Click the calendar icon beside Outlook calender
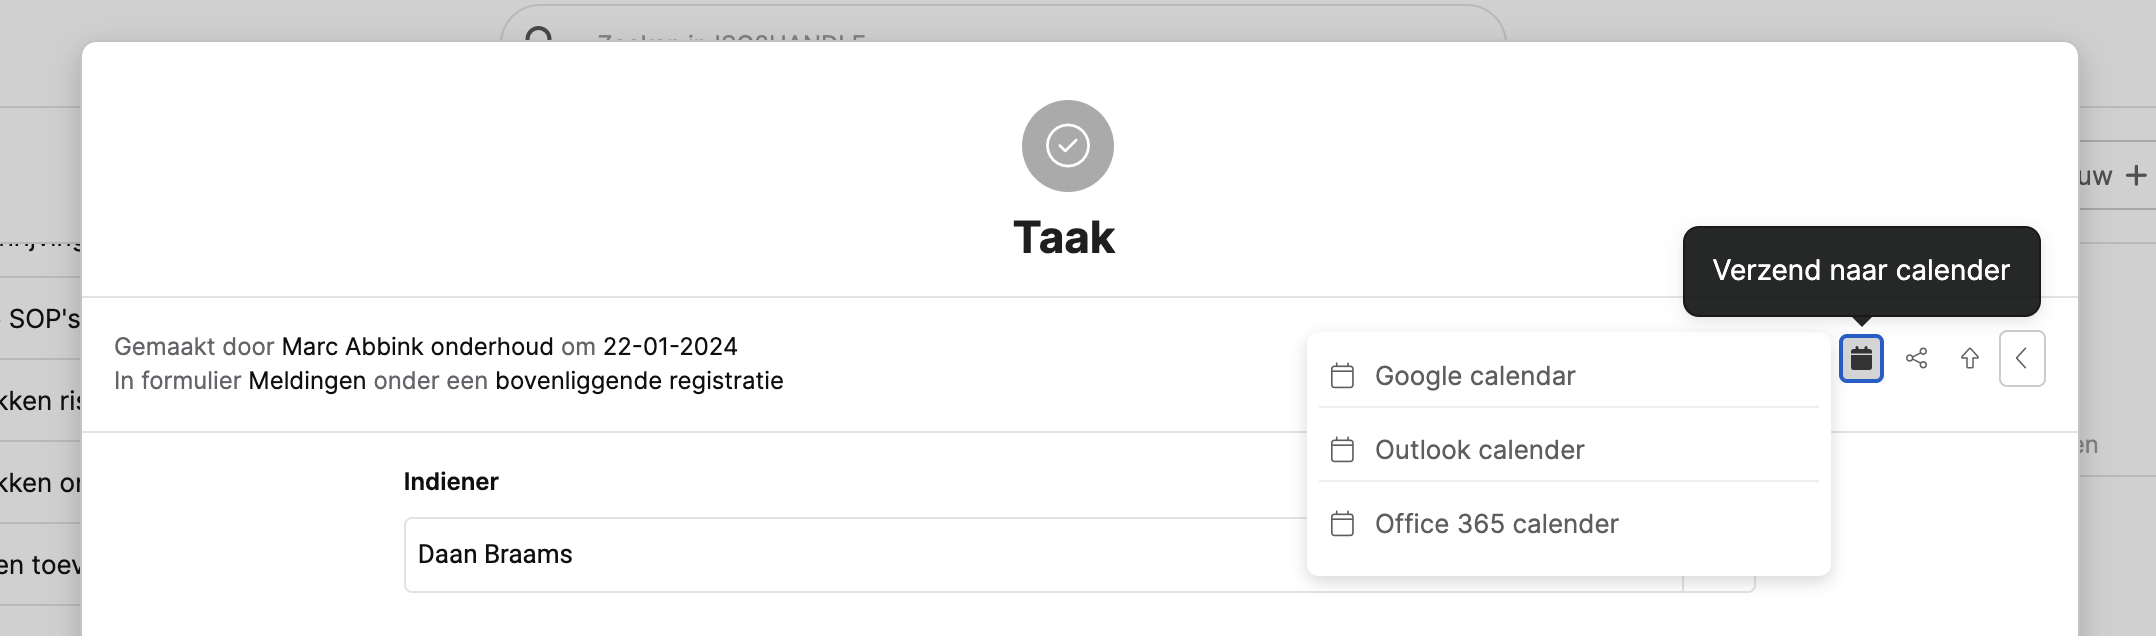2156x636 pixels. coord(1342,450)
